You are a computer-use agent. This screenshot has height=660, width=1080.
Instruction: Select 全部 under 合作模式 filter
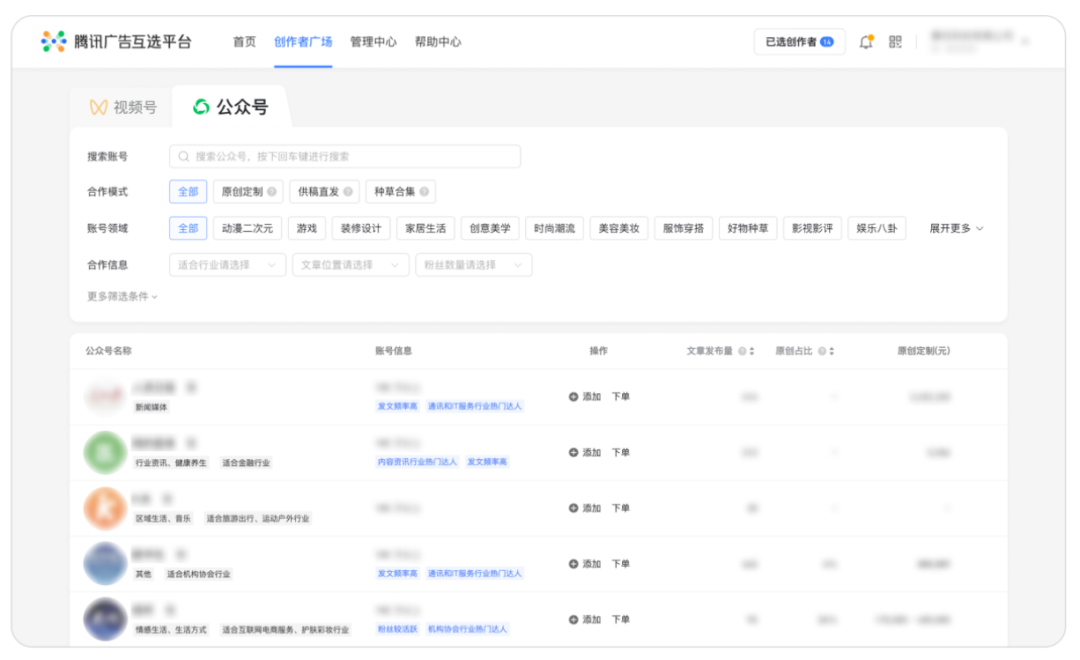188,192
